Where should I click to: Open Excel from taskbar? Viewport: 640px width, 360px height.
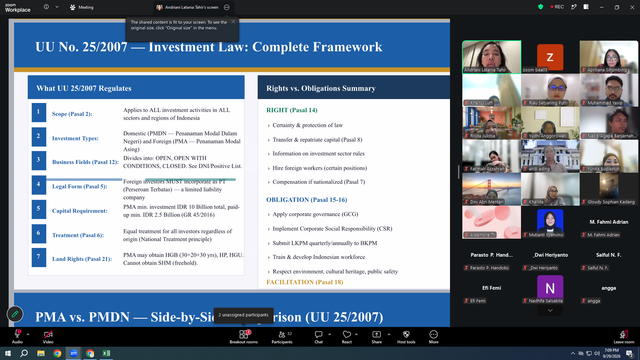click(106, 353)
